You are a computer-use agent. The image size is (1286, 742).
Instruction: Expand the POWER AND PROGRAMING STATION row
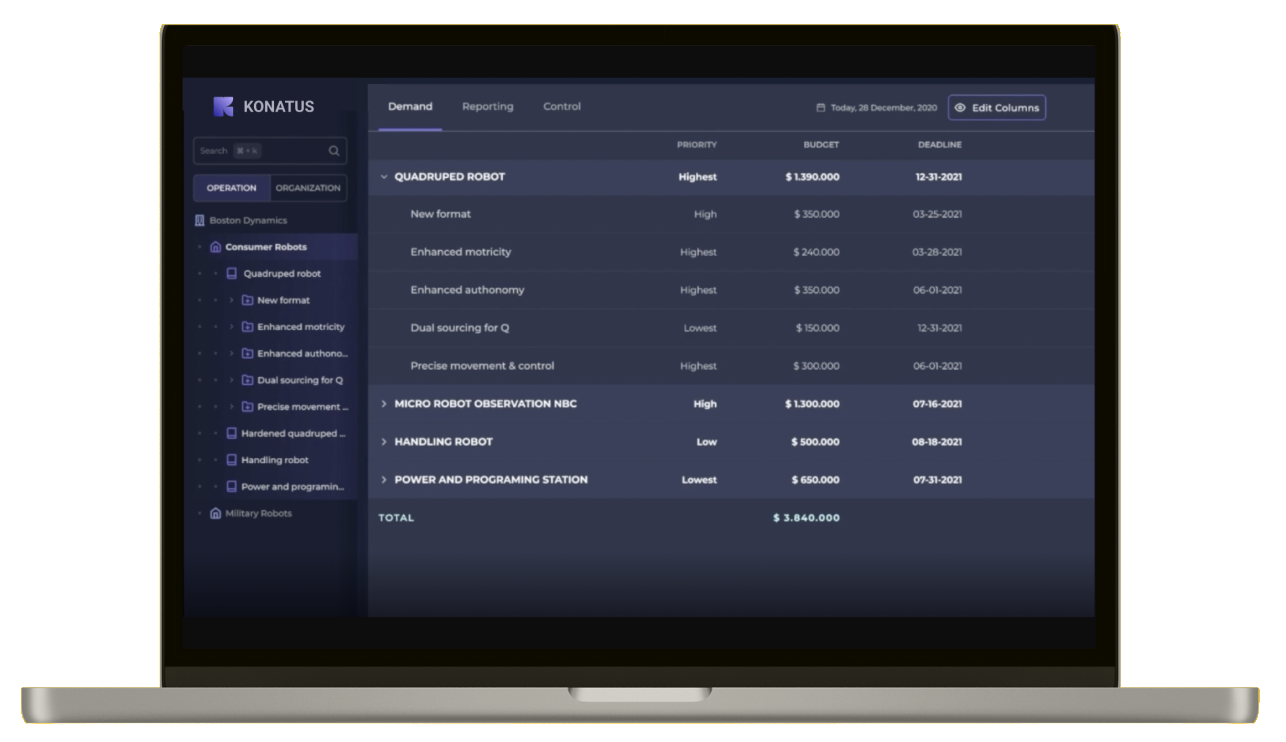pos(383,480)
